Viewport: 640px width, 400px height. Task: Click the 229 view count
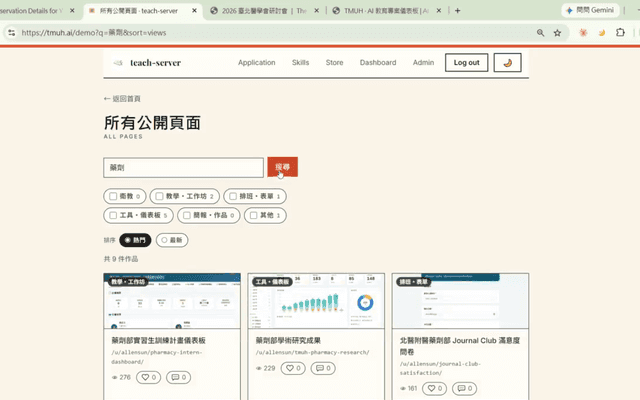pyautogui.click(x=265, y=368)
